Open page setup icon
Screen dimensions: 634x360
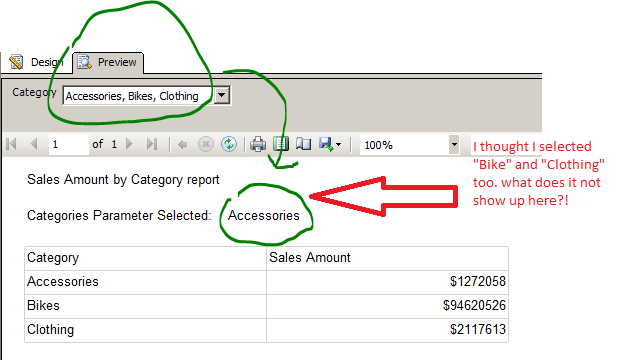pyautogui.click(x=303, y=144)
